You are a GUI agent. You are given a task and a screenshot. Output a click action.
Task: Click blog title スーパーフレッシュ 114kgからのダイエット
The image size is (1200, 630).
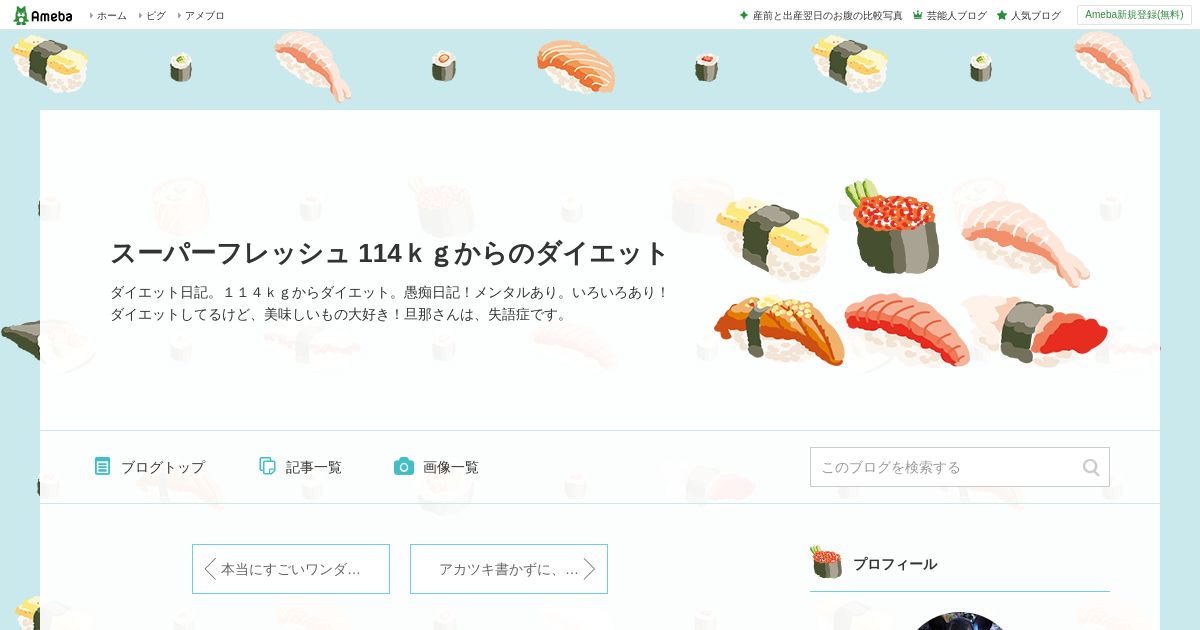(x=389, y=253)
